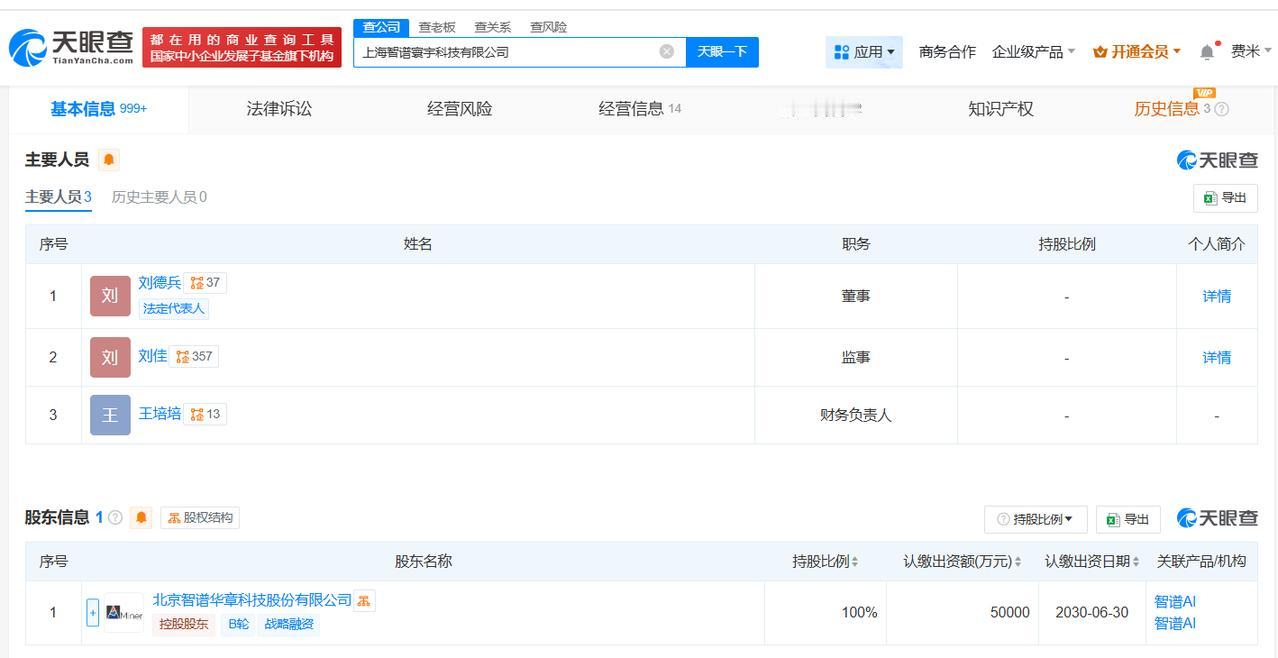Click the second 智谱AI related product link

(1175, 624)
